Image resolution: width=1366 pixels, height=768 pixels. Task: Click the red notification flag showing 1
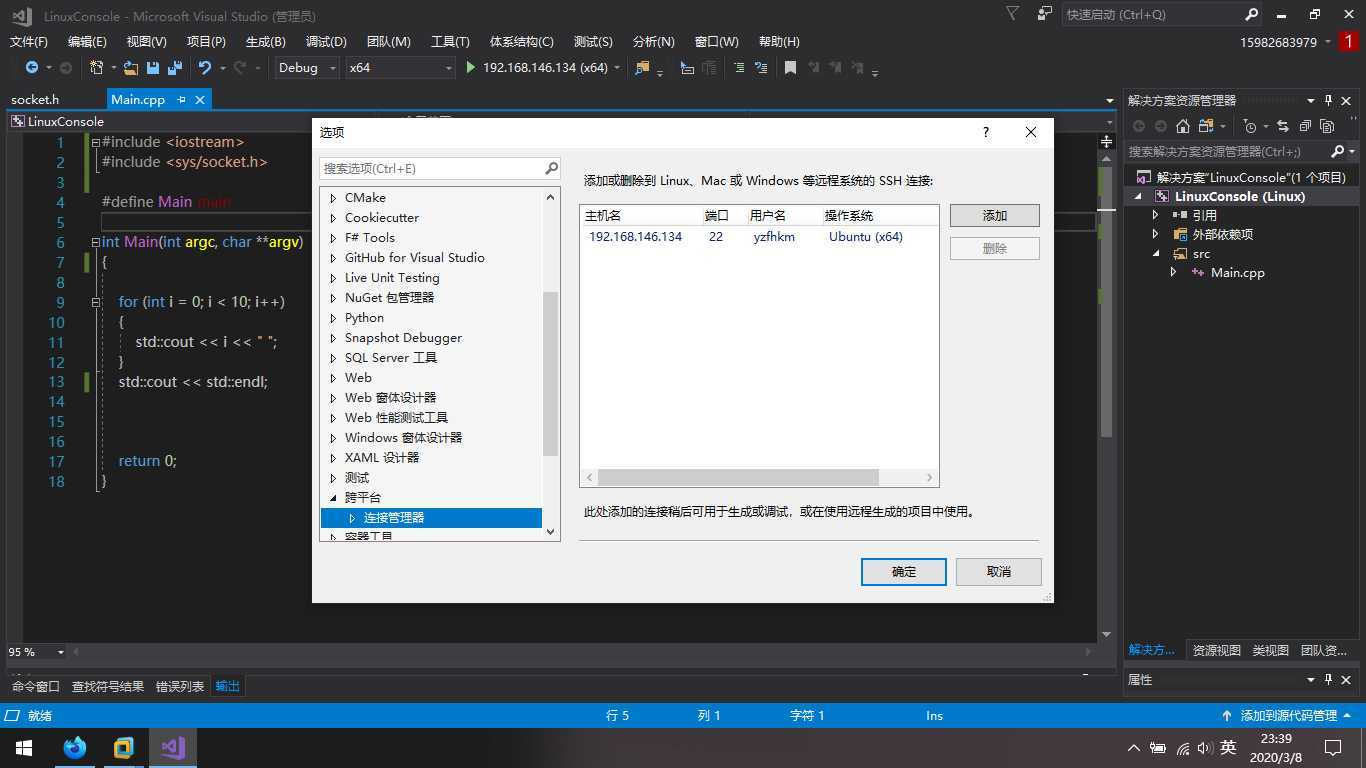(x=1348, y=42)
